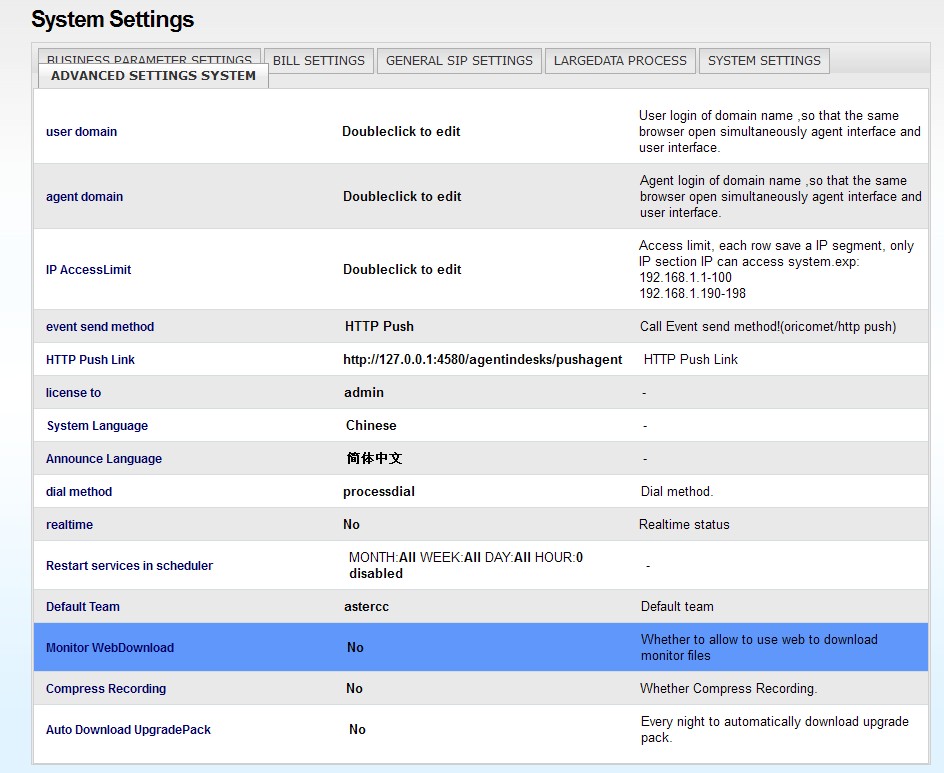This screenshot has height=773, width=944.
Task: Click the HTTP Push Link URL value
Action: coord(482,360)
